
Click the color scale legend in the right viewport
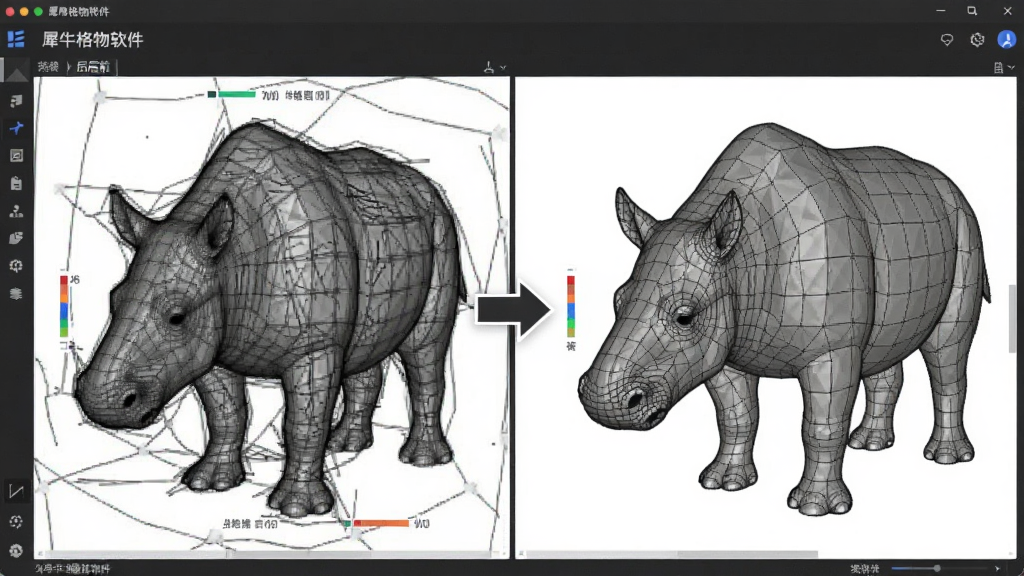[571, 306]
